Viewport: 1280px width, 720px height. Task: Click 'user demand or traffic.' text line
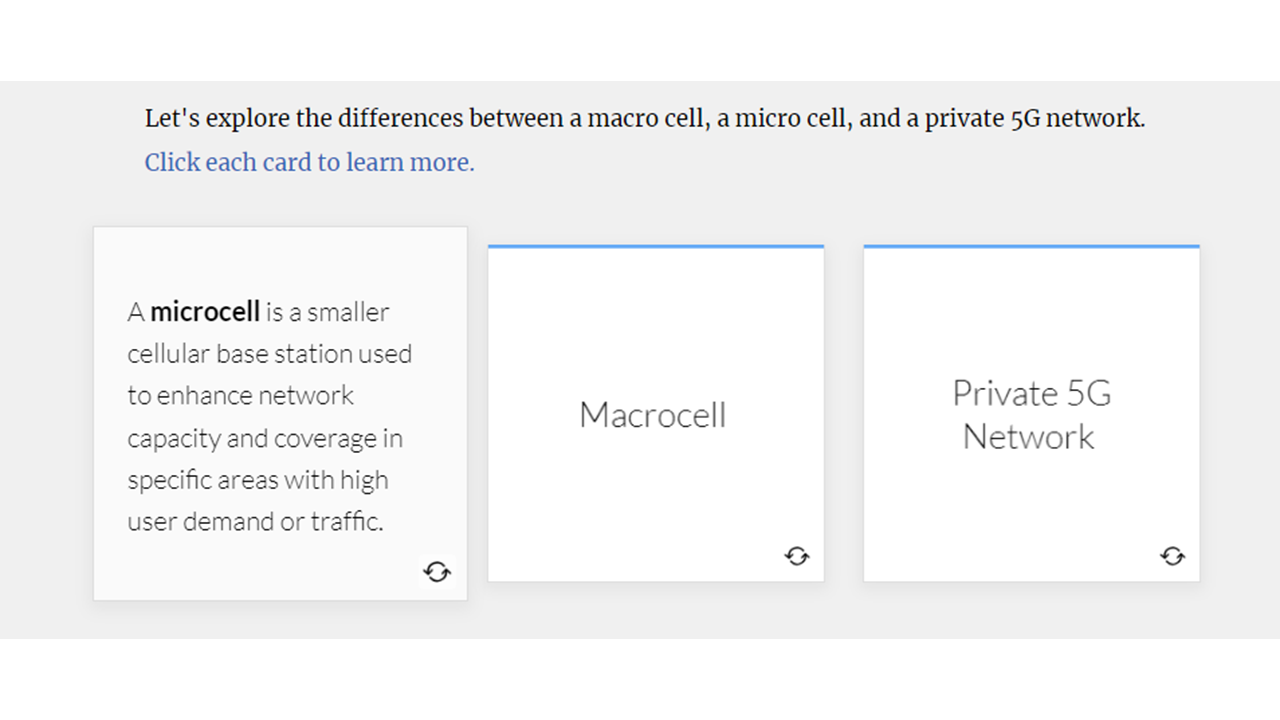click(255, 522)
